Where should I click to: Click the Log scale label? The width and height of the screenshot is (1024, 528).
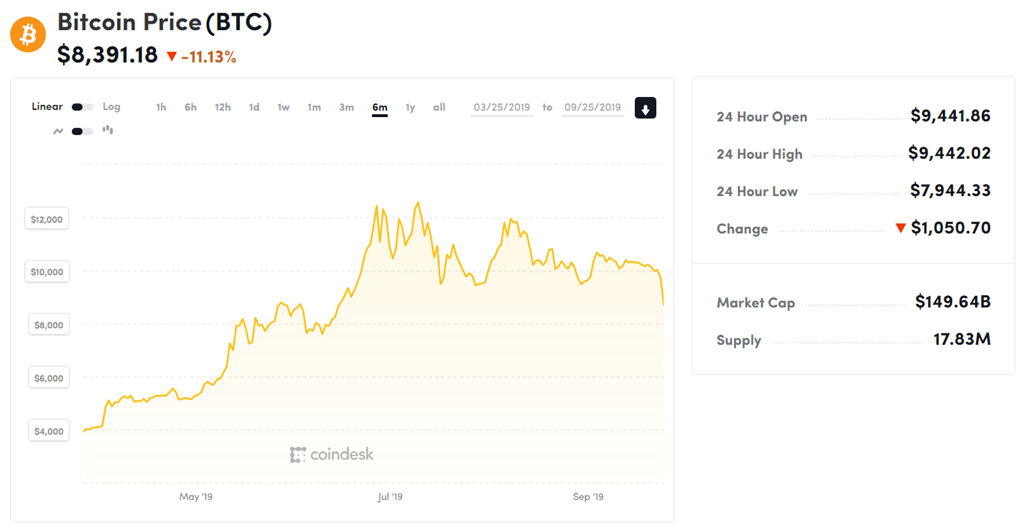pos(111,107)
